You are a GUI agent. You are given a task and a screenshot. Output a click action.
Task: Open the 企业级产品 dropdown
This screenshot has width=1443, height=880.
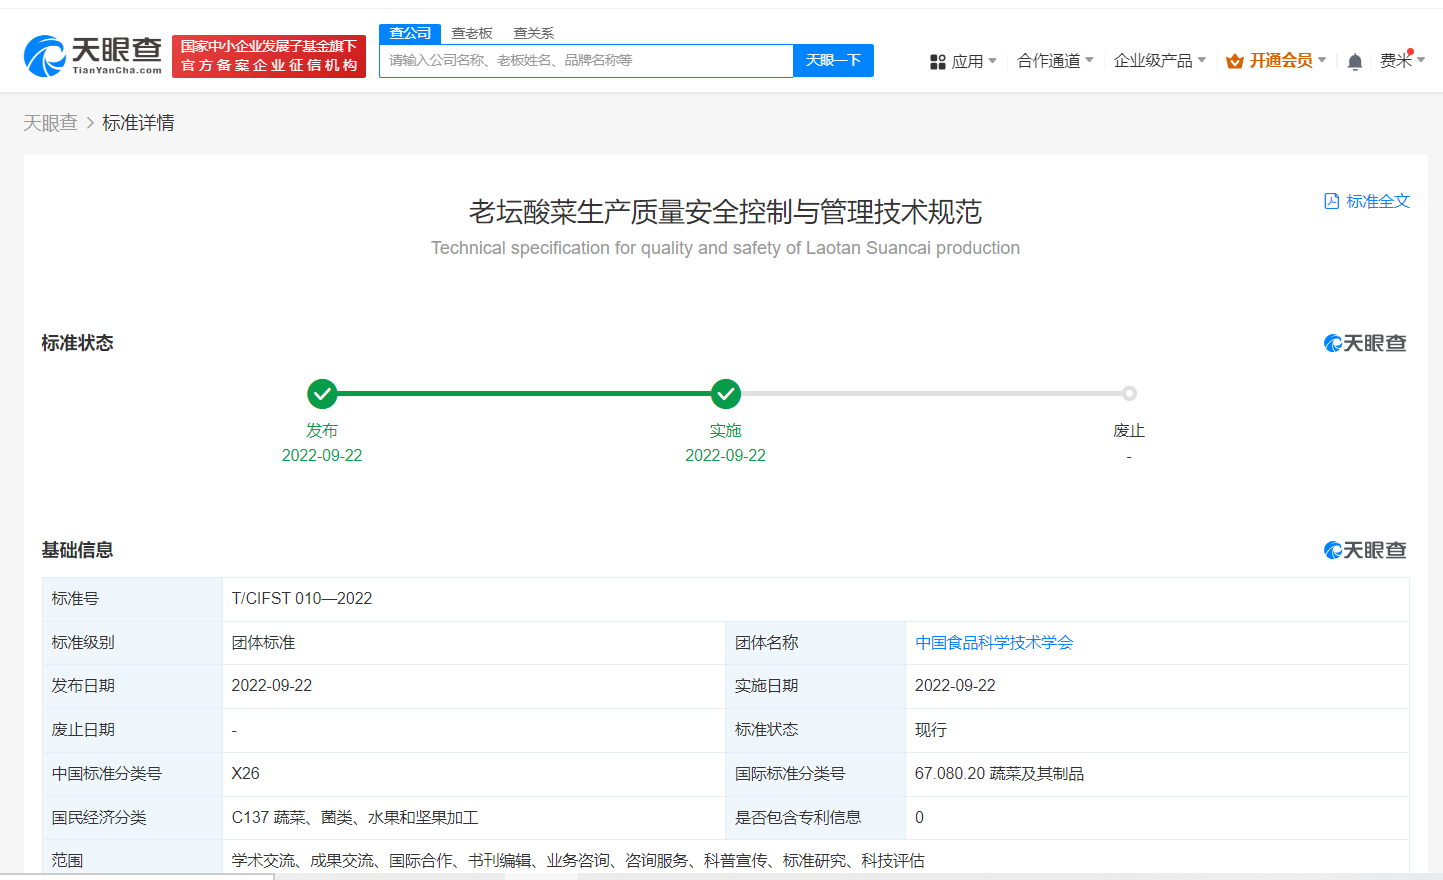click(1159, 60)
